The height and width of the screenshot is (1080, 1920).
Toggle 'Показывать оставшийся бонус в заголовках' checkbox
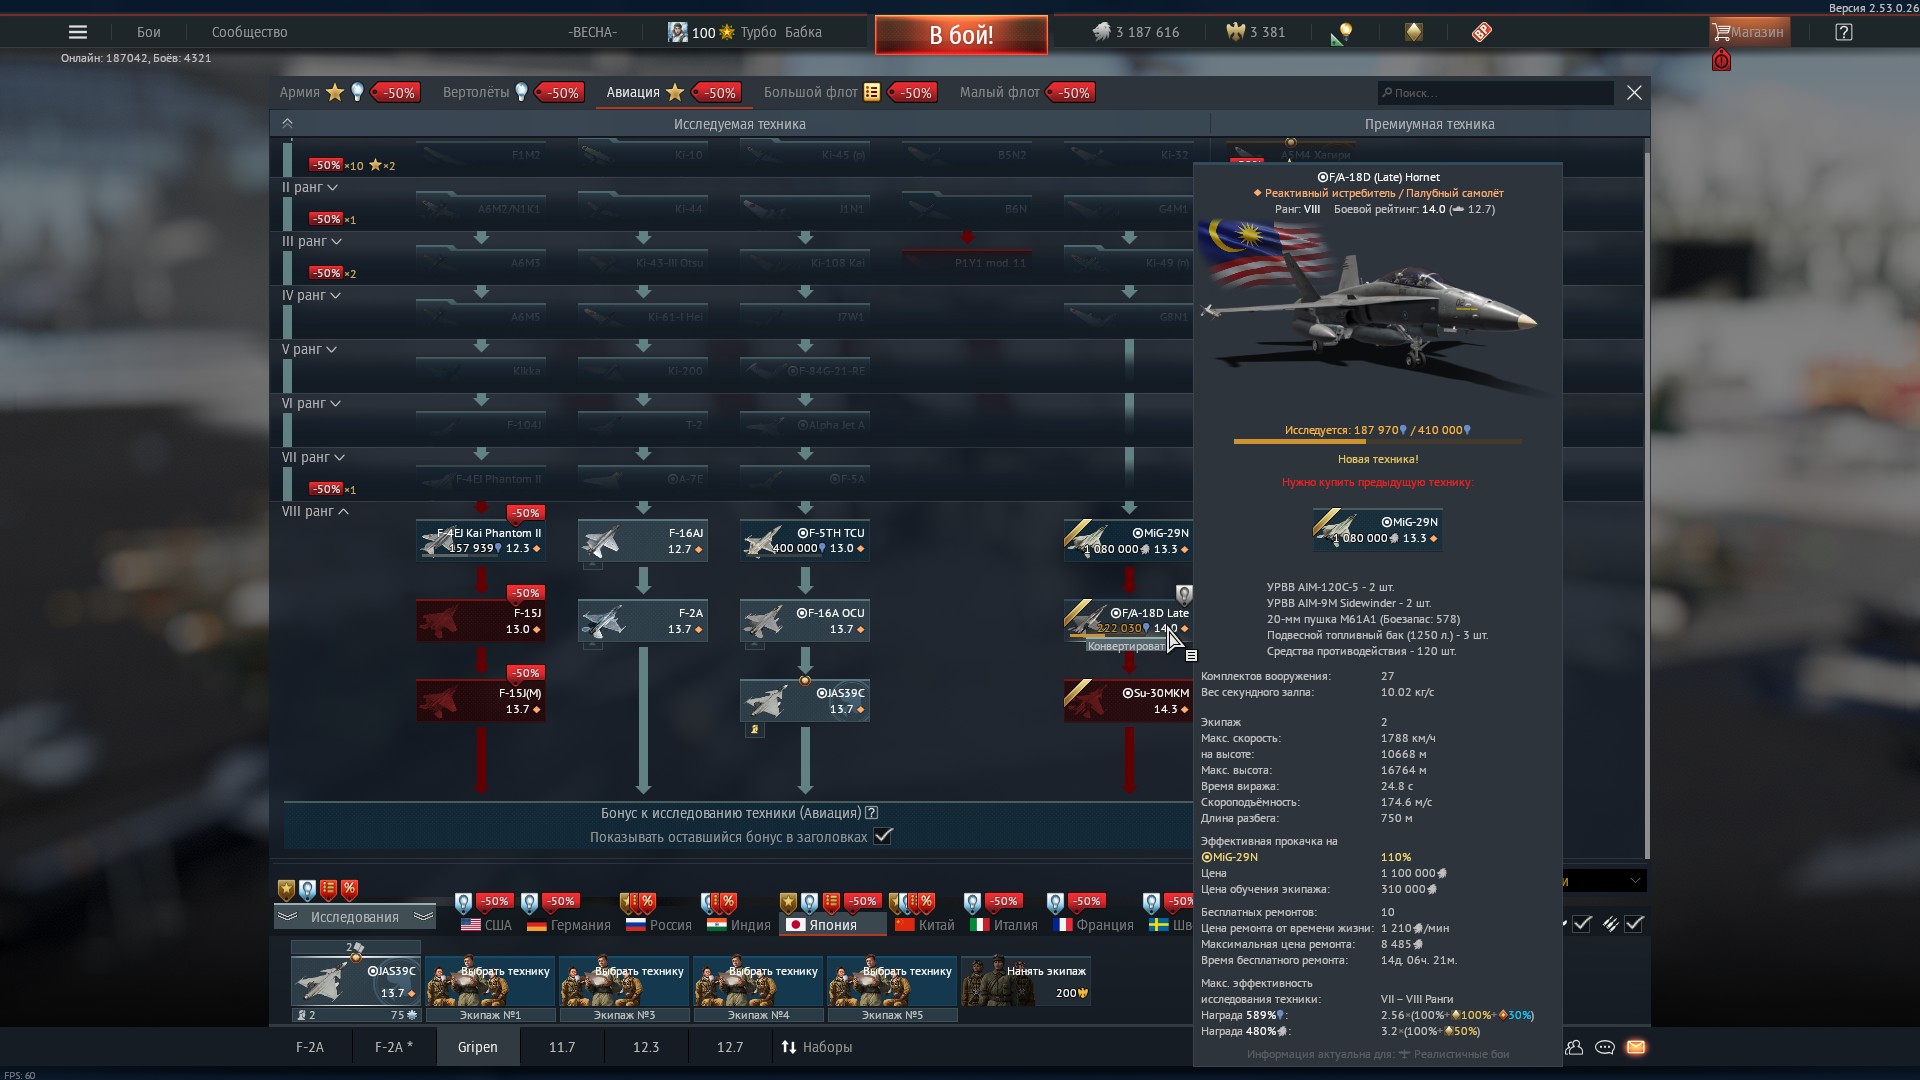[x=883, y=837]
